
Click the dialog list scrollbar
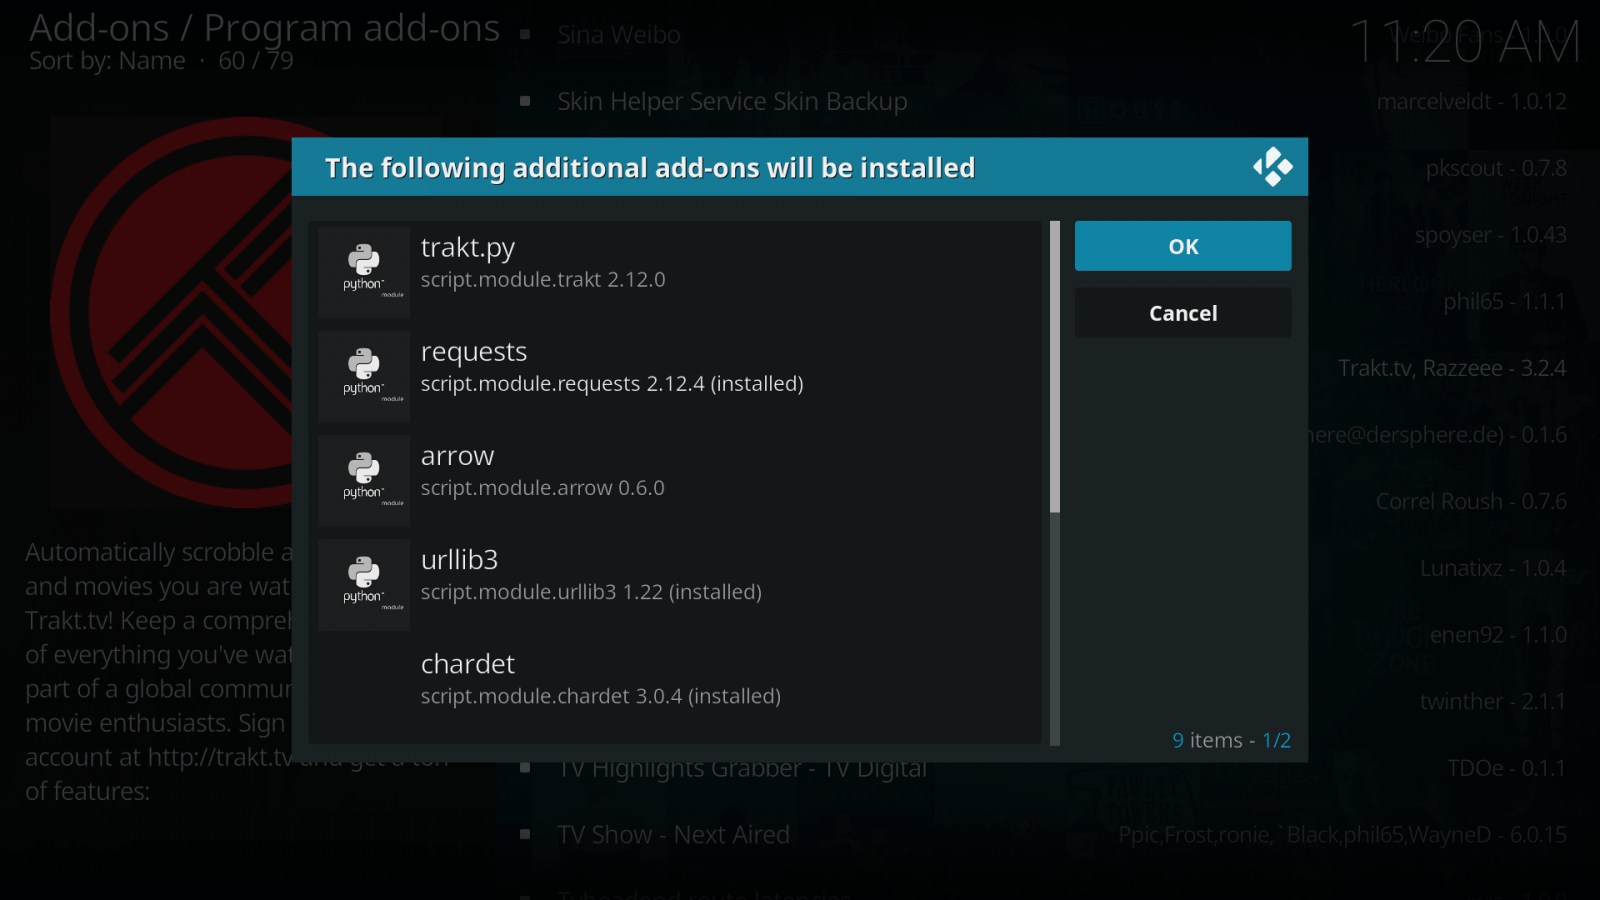(1055, 483)
